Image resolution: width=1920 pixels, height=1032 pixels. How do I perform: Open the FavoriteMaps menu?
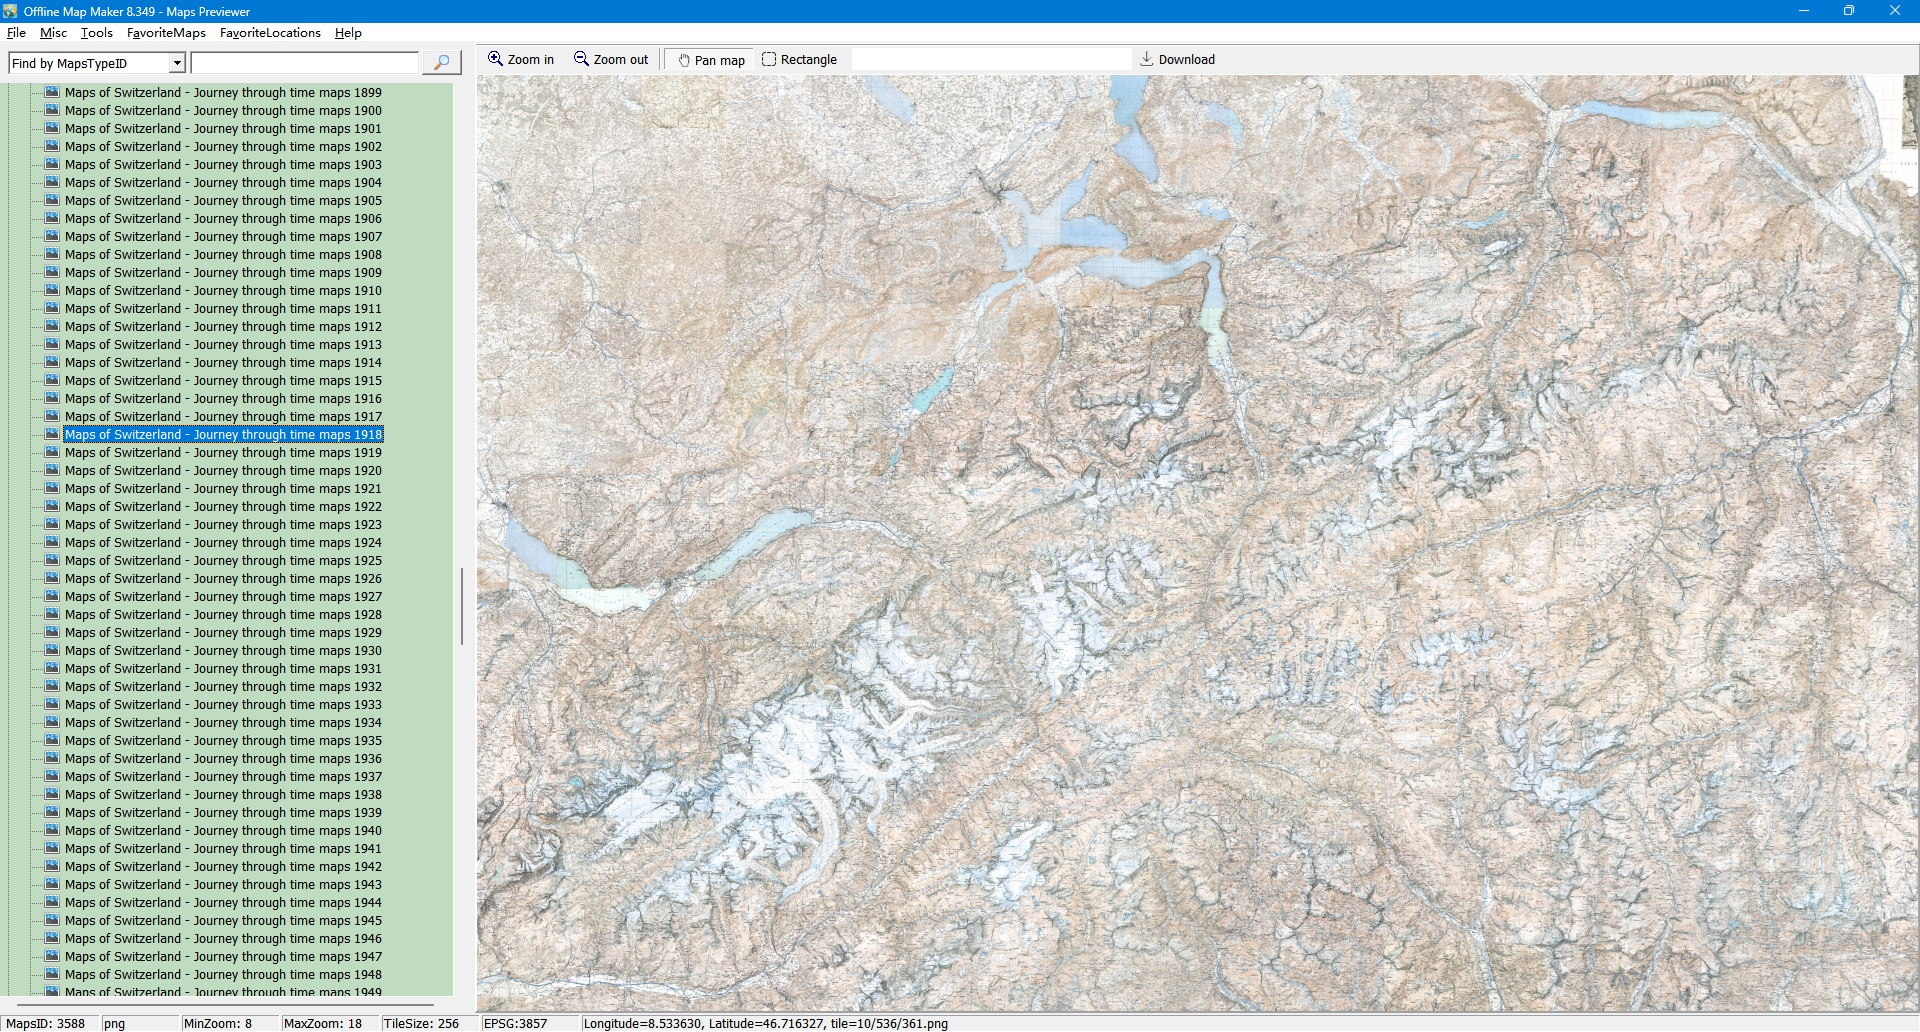tap(166, 33)
